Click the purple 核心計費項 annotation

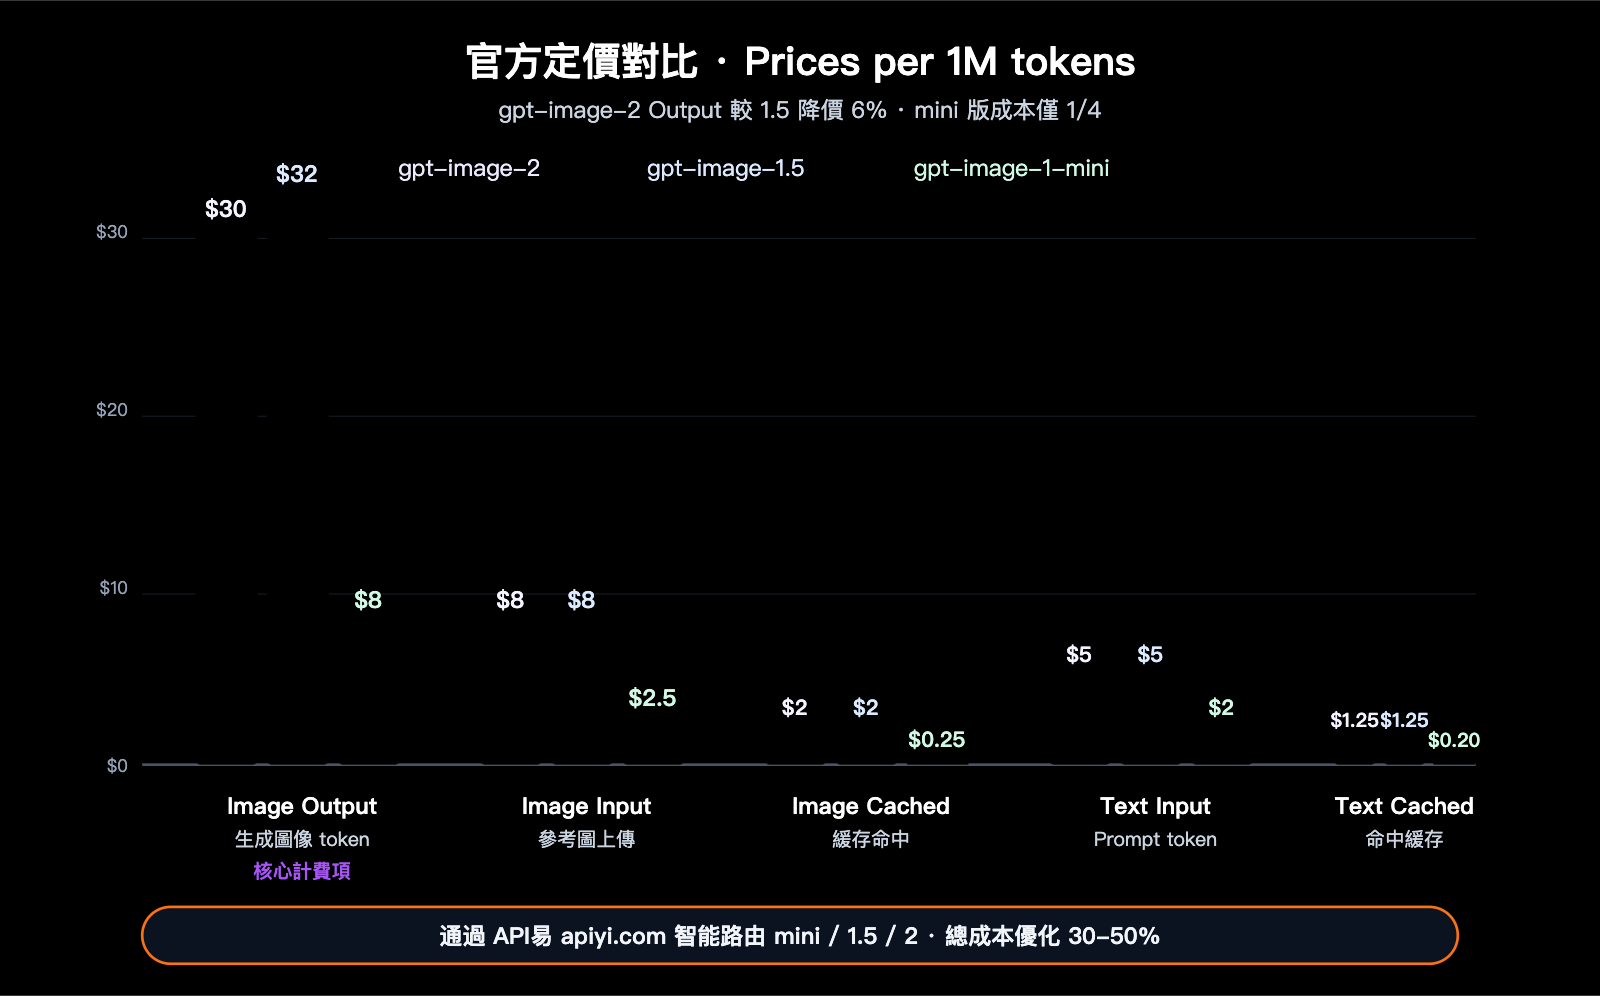pyautogui.click(x=303, y=871)
